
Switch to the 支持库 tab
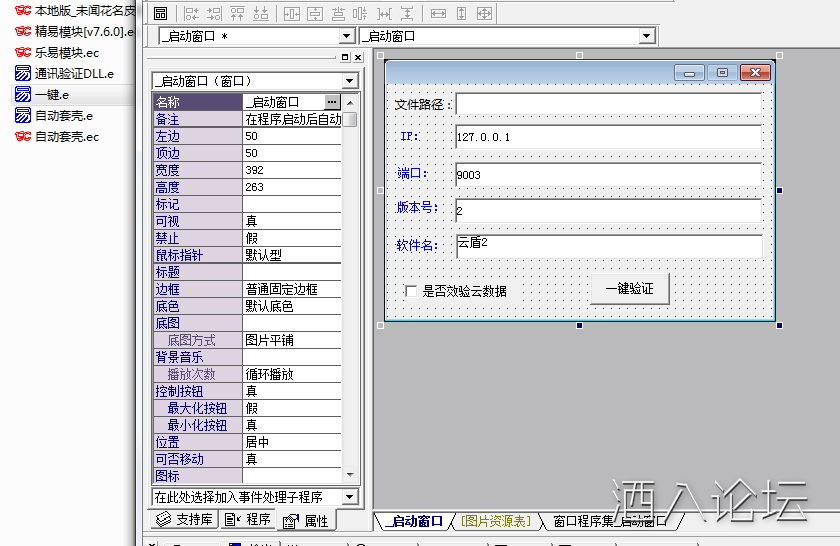point(185,520)
